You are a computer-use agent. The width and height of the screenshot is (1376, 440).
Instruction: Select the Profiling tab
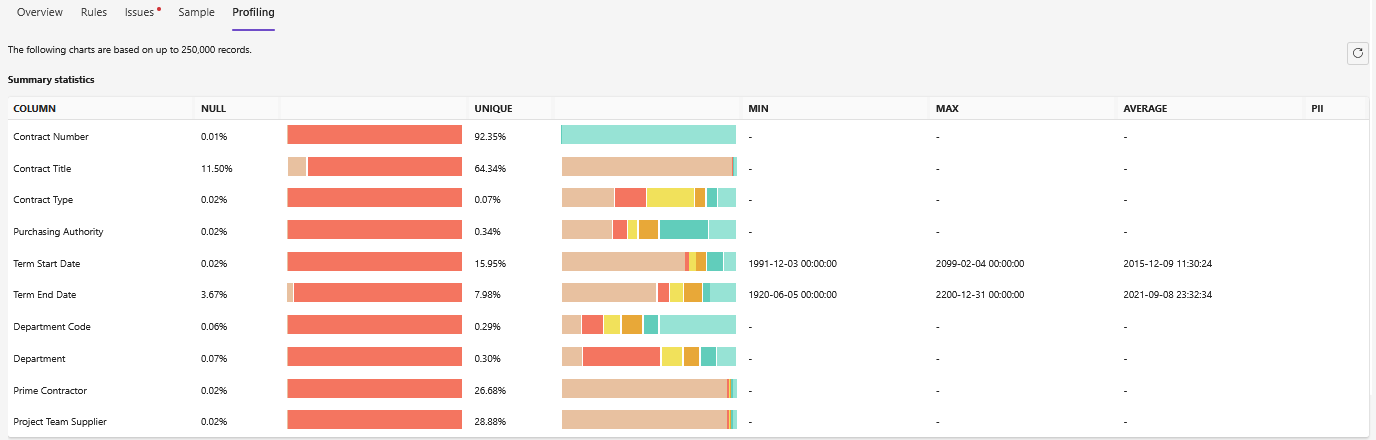[253, 12]
